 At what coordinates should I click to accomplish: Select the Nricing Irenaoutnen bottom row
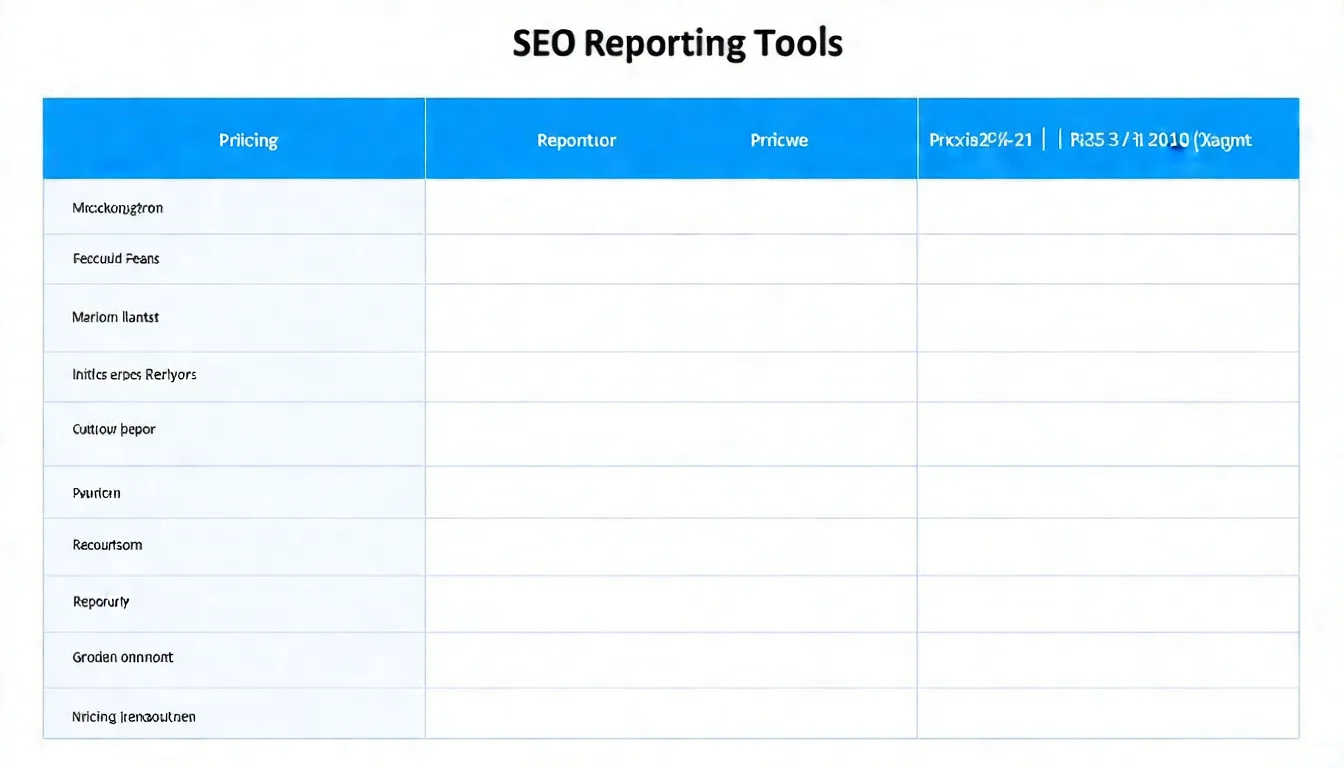click(133, 716)
